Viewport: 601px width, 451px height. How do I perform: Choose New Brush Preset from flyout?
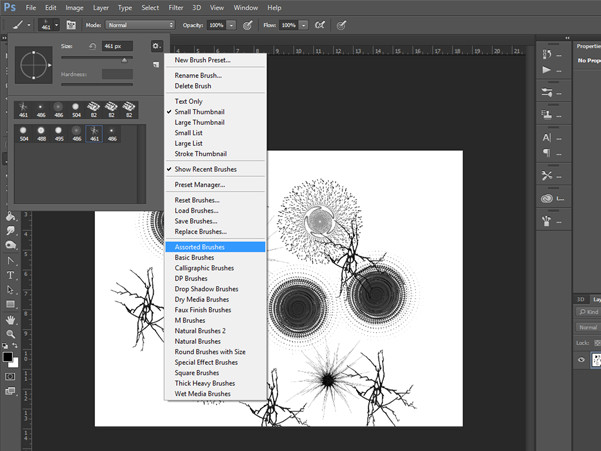(202, 60)
